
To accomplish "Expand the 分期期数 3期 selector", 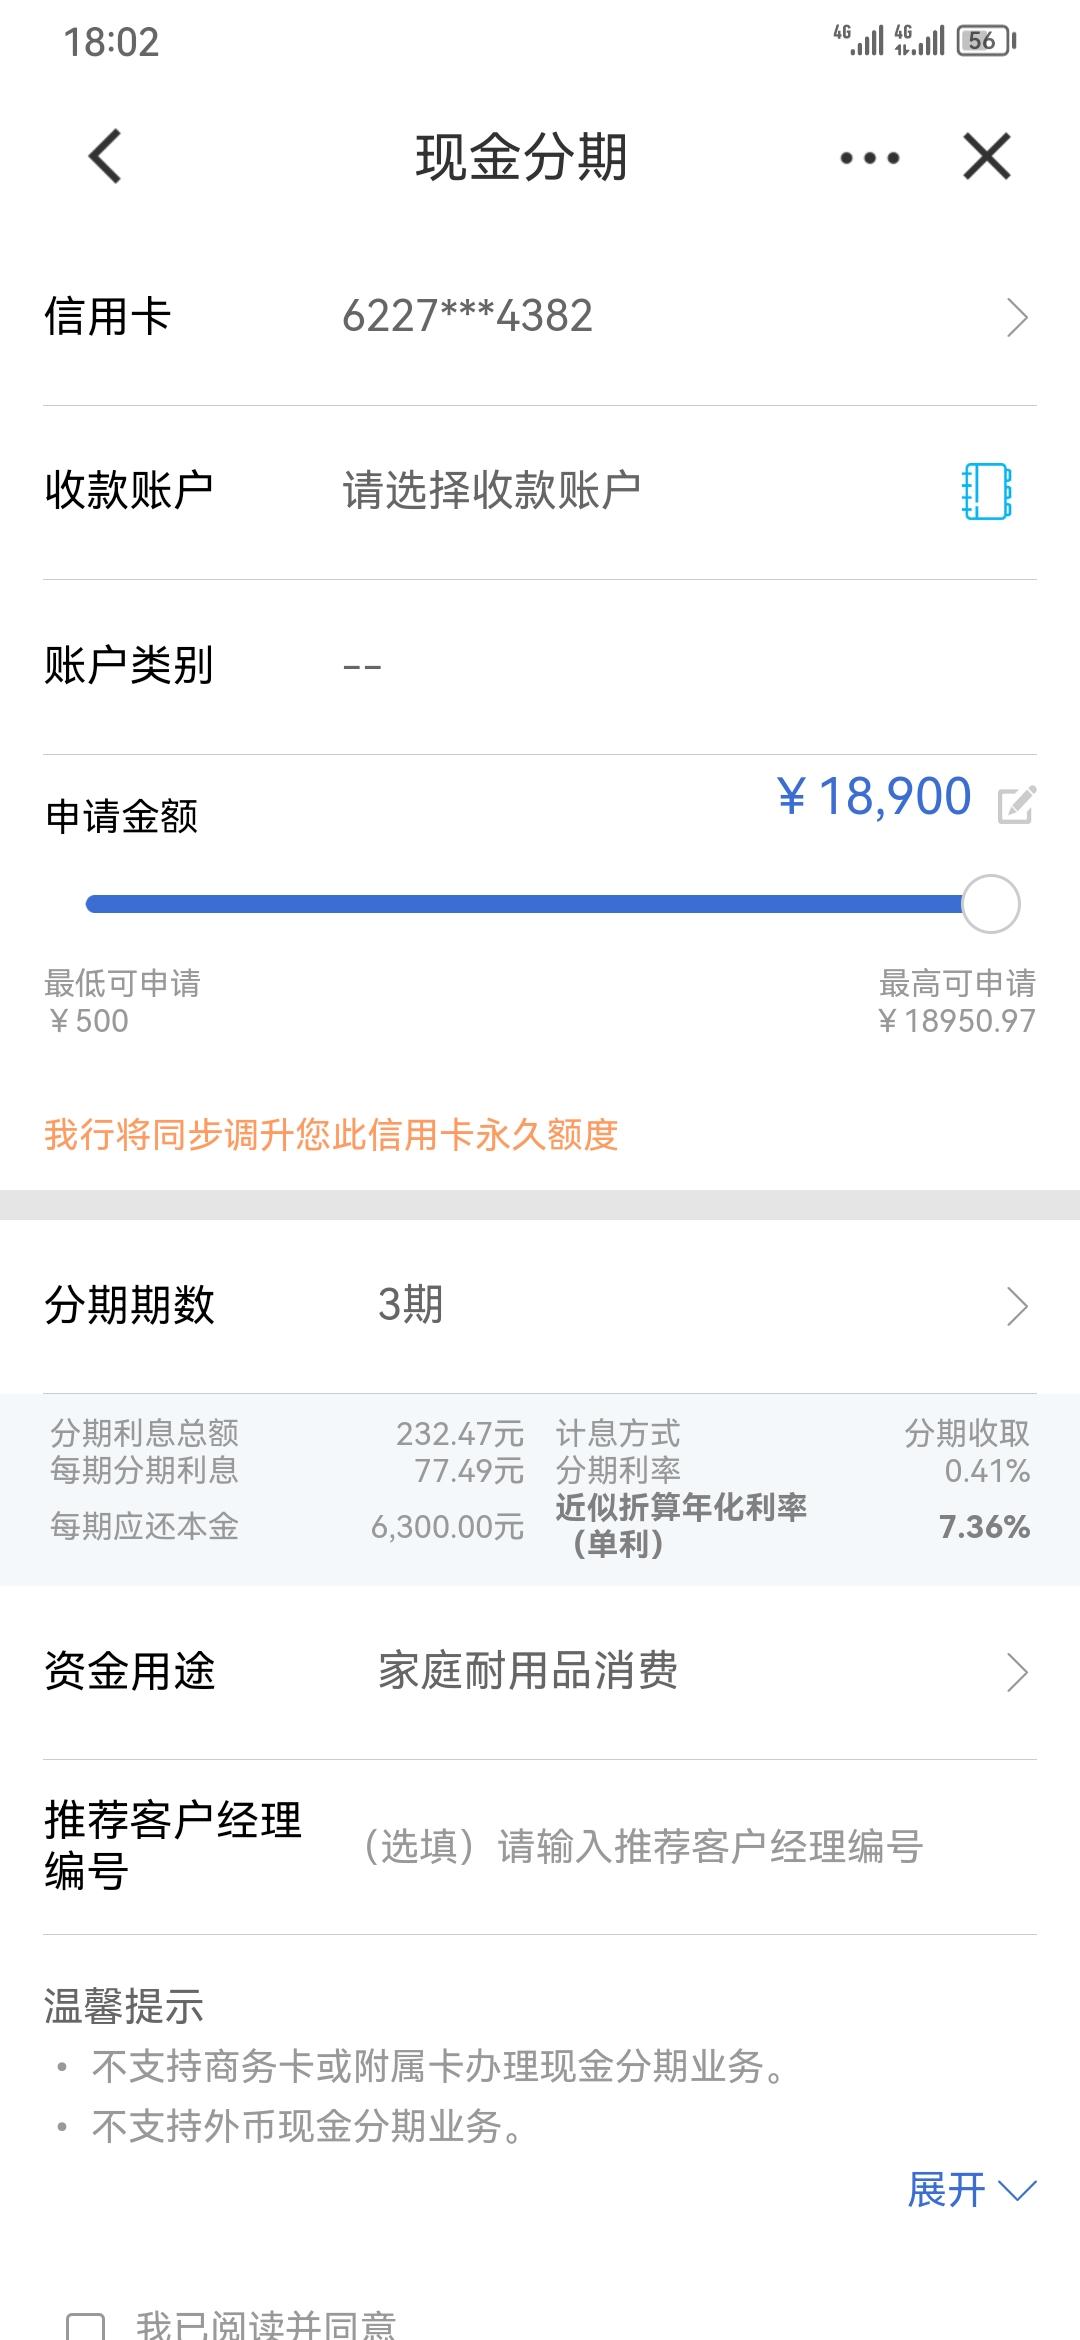I will [540, 1306].
